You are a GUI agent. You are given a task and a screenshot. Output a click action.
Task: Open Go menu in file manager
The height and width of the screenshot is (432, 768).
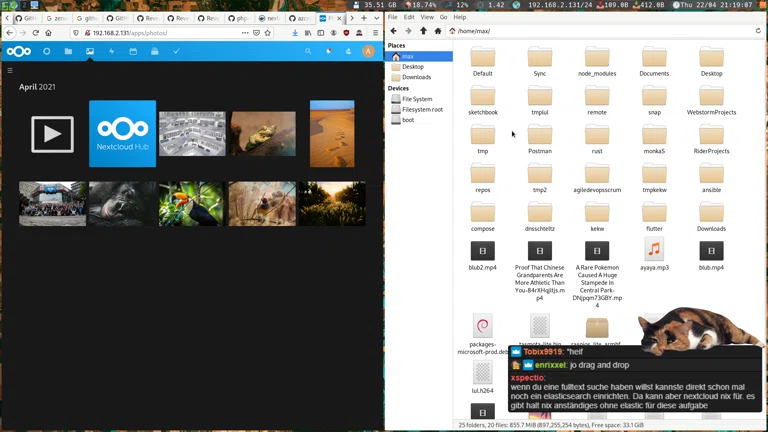click(443, 17)
